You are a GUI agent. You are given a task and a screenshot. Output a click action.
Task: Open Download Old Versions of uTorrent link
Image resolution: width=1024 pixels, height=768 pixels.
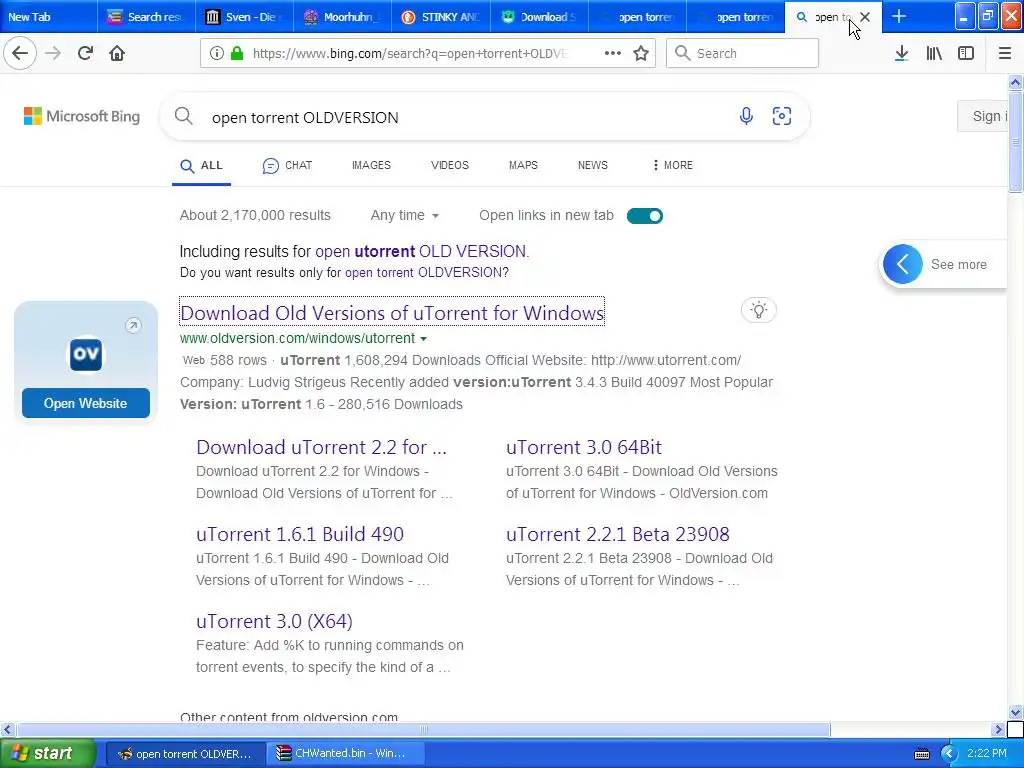pyautogui.click(x=392, y=313)
